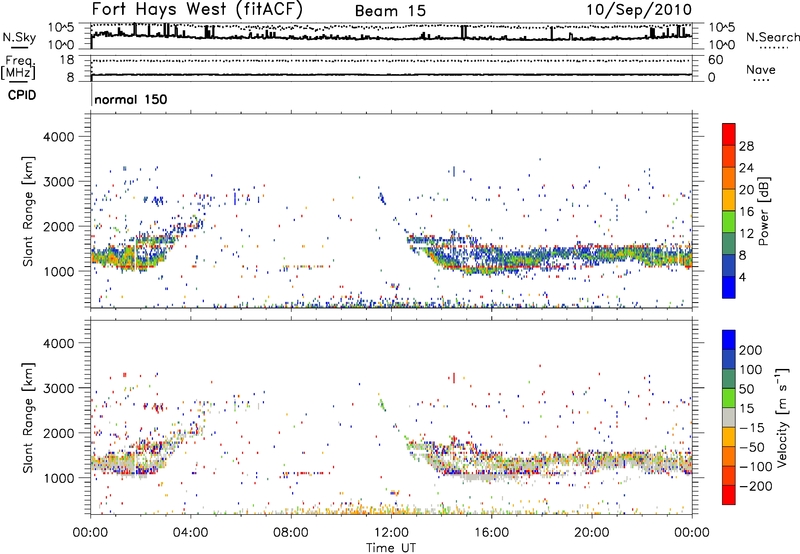Click the '-200' value on the velocity colorbar

[755, 486]
